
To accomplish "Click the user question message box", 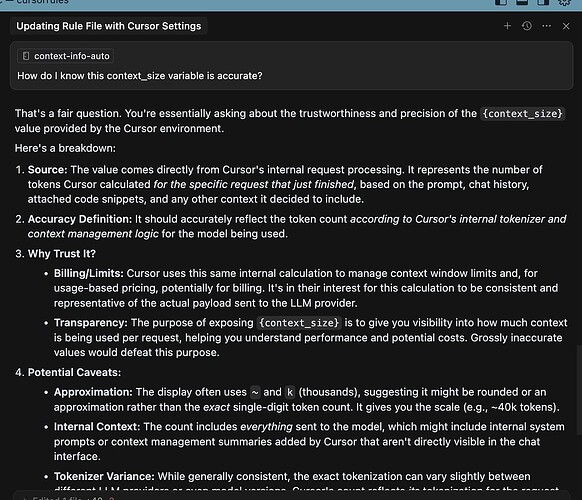I will pyautogui.click(x=291, y=66).
